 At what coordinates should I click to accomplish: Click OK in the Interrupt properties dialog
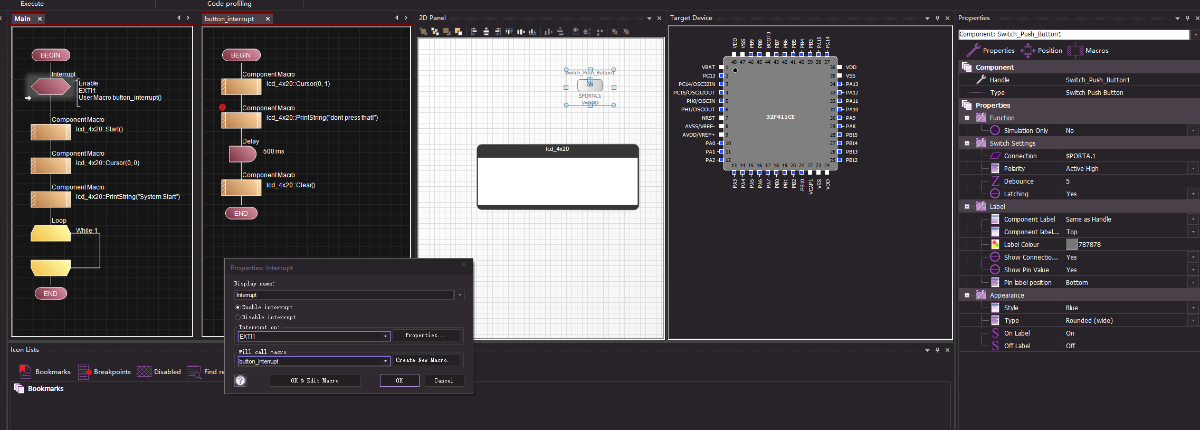click(x=399, y=381)
